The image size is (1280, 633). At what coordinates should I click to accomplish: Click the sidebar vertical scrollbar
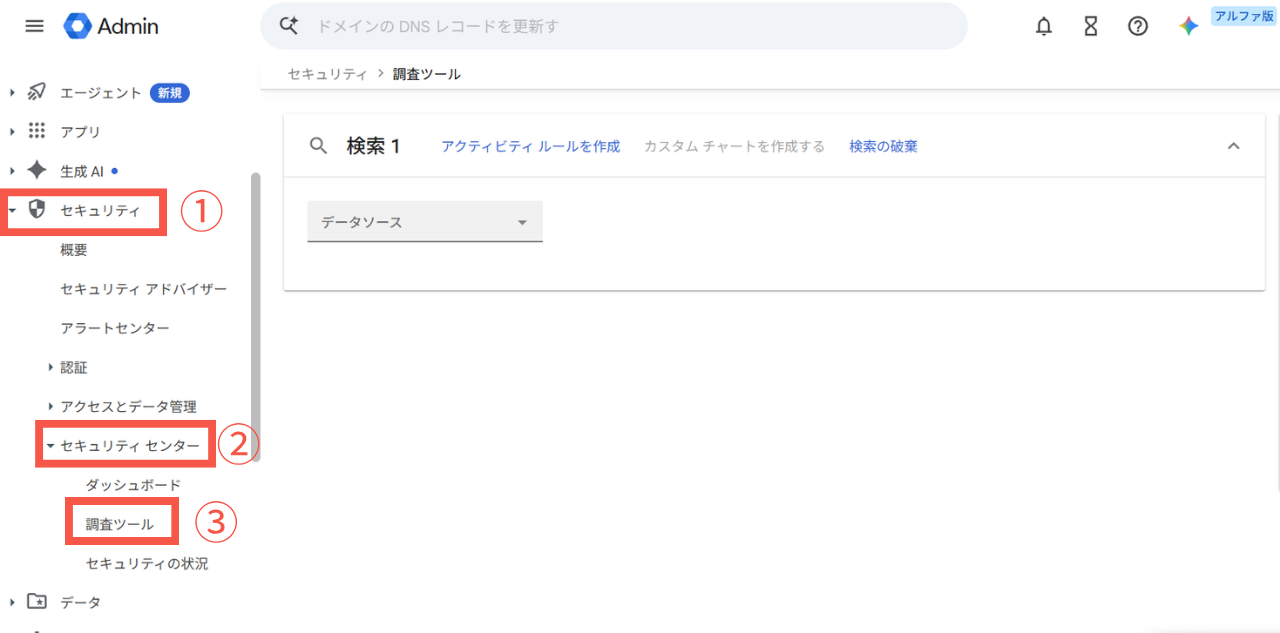coord(255,317)
